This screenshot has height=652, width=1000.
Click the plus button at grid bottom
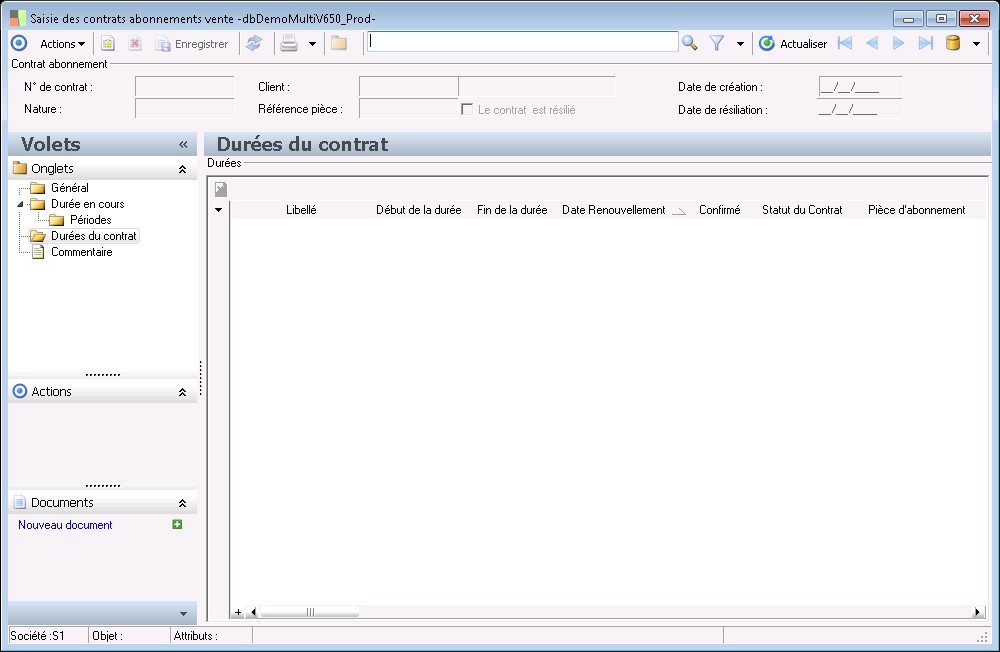(237, 612)
